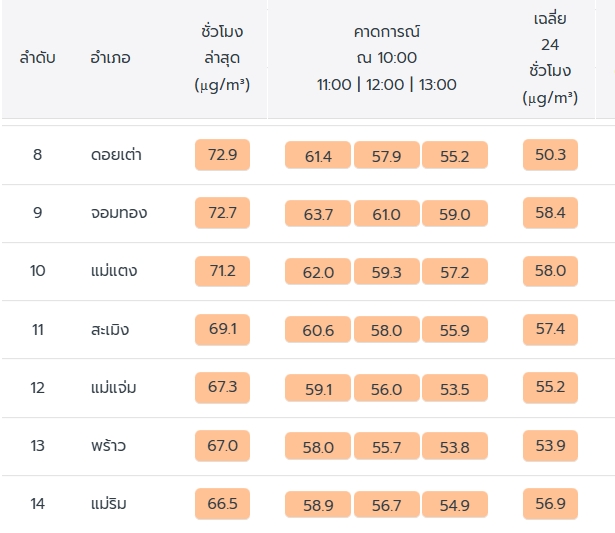Select district name พร้าว
The image size is (615, 533).
107,445
